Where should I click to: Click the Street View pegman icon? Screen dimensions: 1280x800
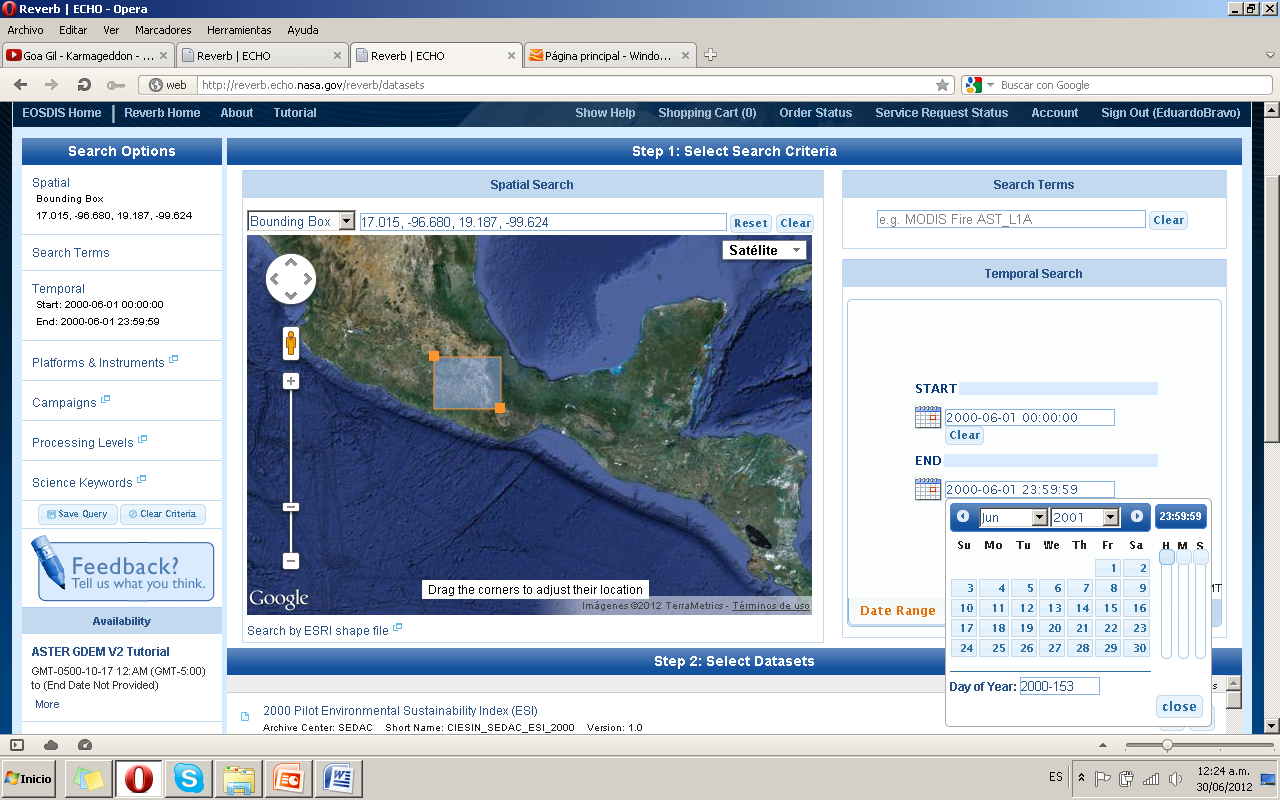[x=291, y=343]
